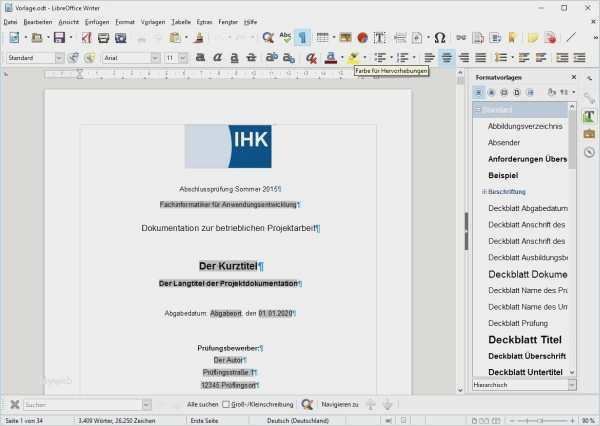Open Ansicht menu
The image size is (600, 426).
pyautogui.click(x=68, y=22)
